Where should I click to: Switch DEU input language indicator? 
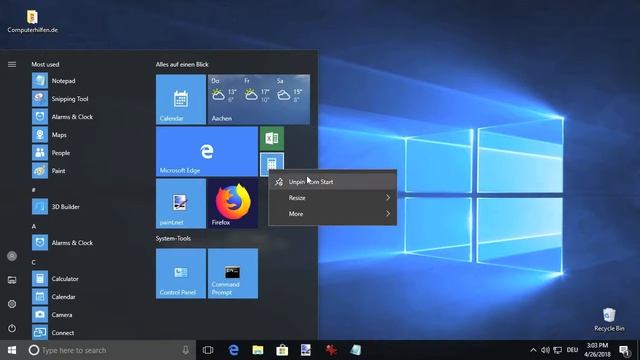pyautogui.click(x=572, y=350)
